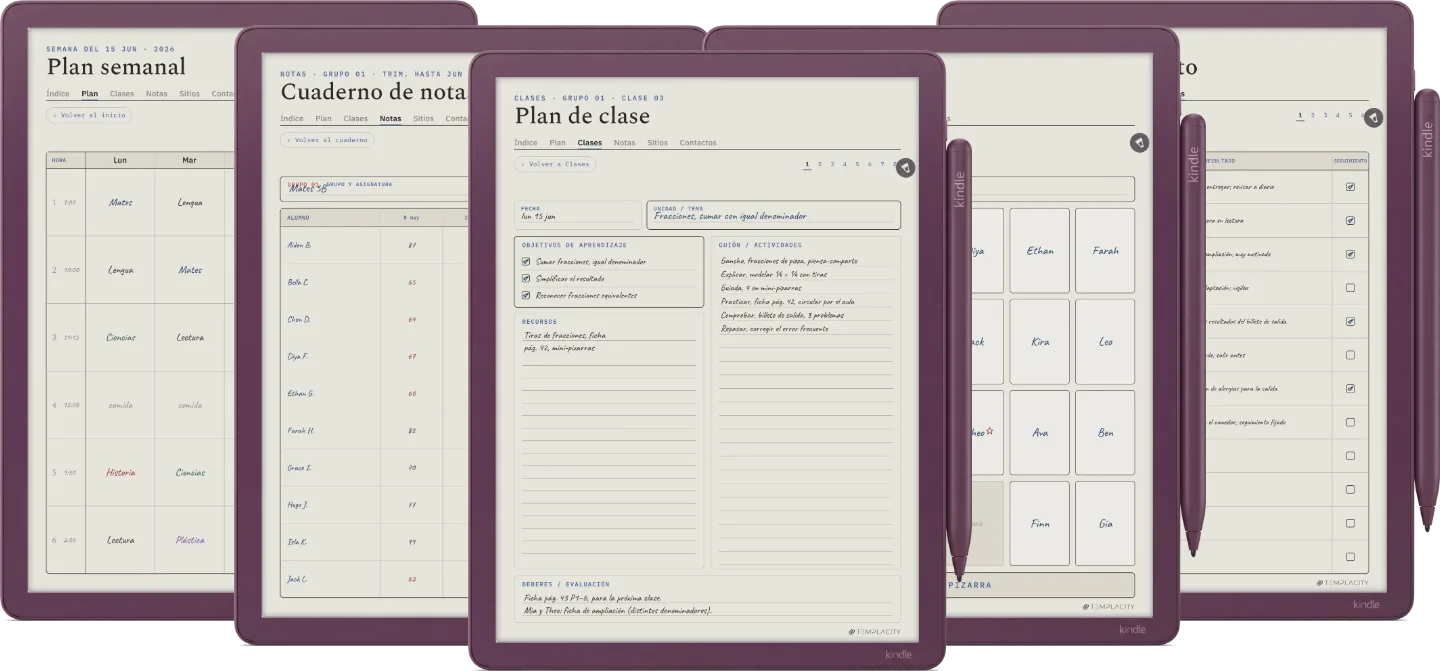1440x671 pixels.
Task: Toggle 'Simplificar el resultado' objective checkbox
Action: pos(526,279)
